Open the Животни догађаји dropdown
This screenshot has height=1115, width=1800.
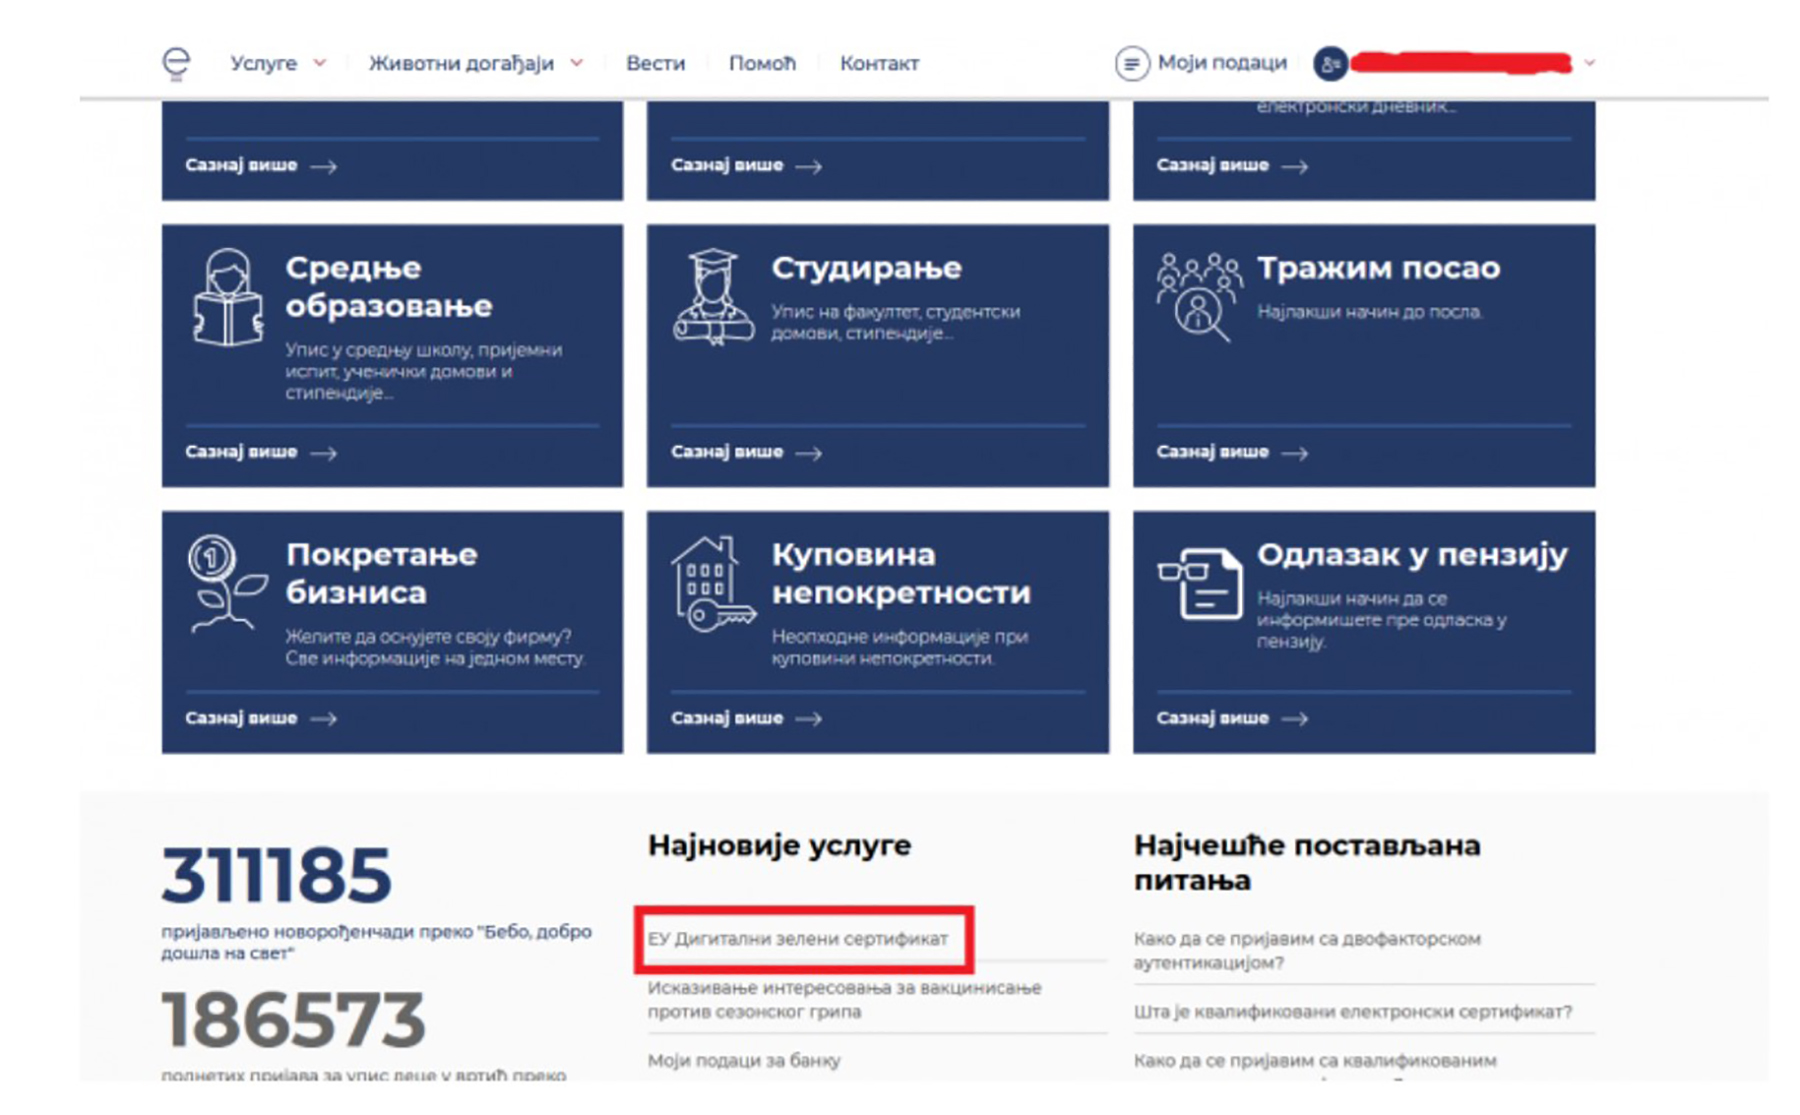pyautogui.click(x=462, y=63)
